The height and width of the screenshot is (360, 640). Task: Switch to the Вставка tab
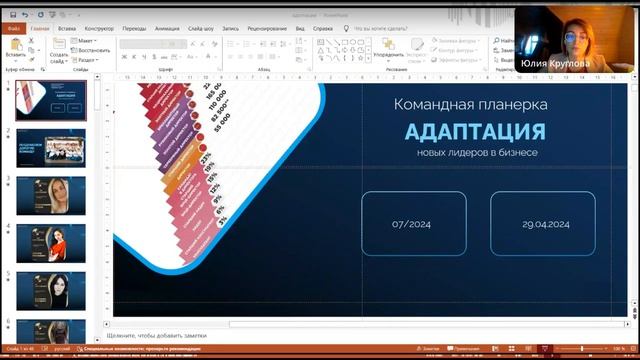tap(67, 28)
